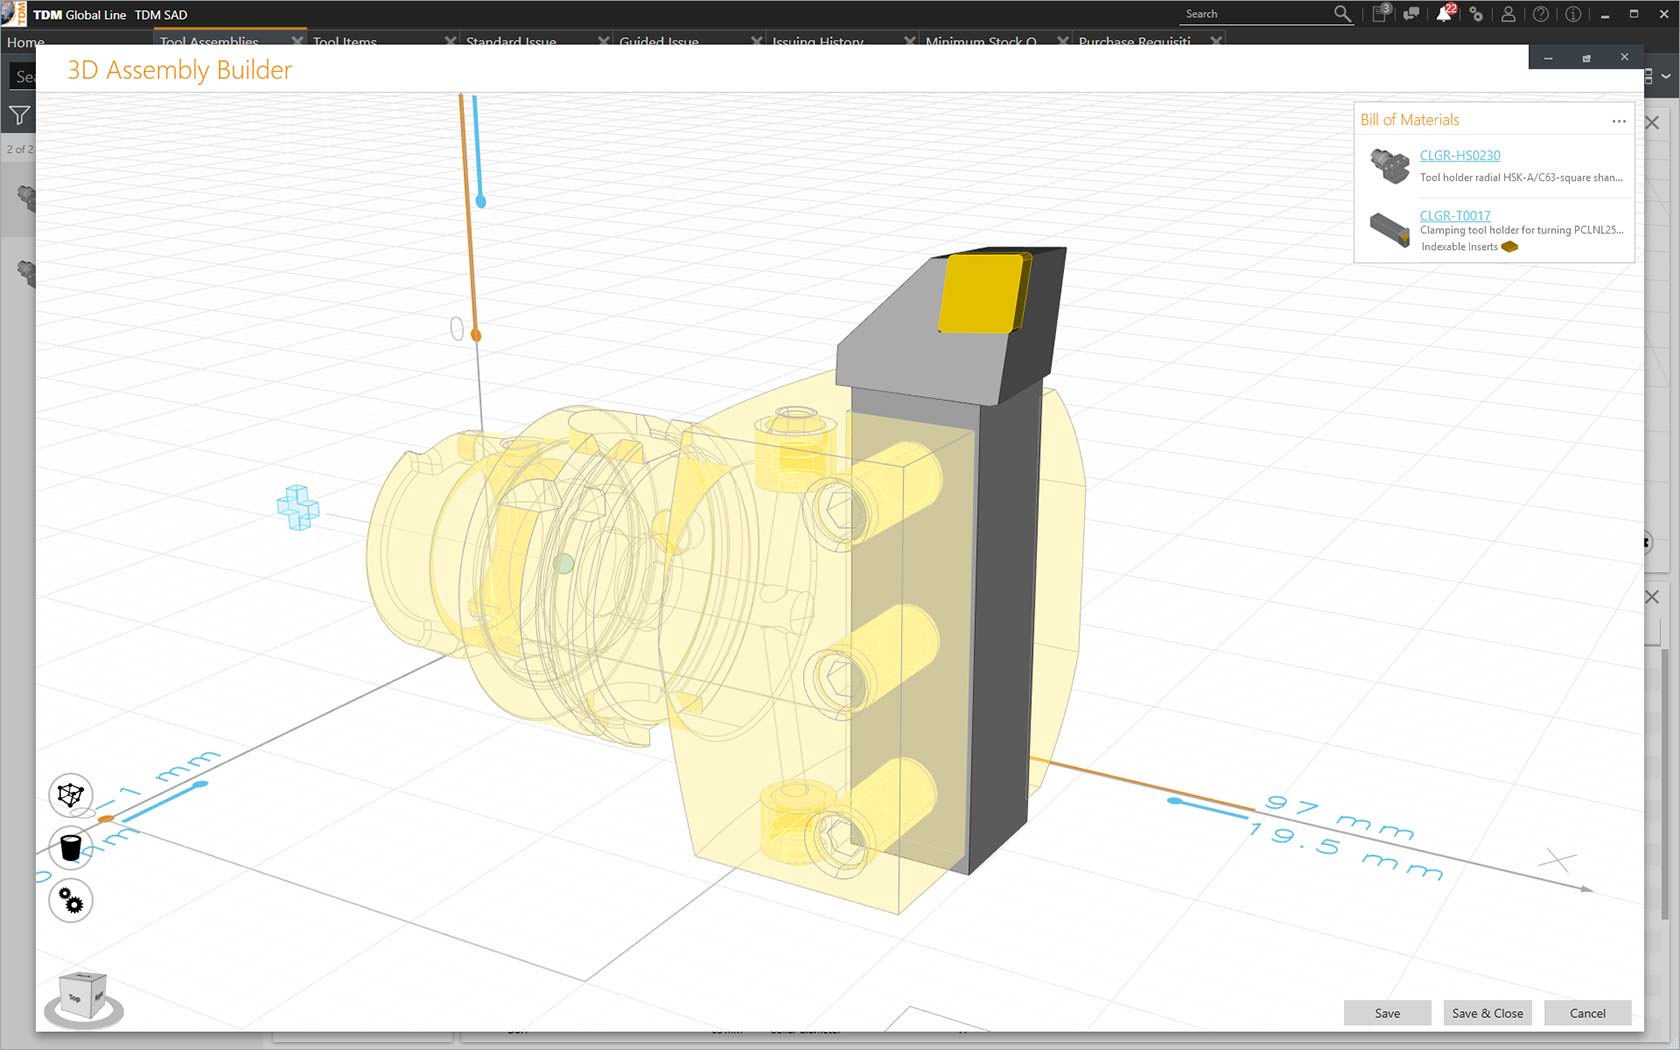The width and height of the screenshot is (1680, 1050).
Task: Click the Save button
Action: (1387, 1013)
